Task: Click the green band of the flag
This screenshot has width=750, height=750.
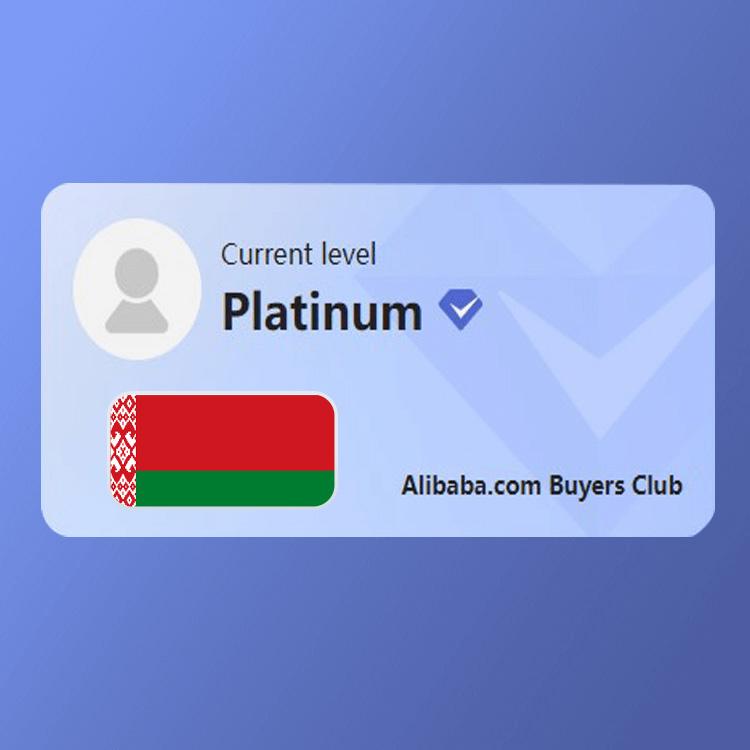Action: point(235,488)
